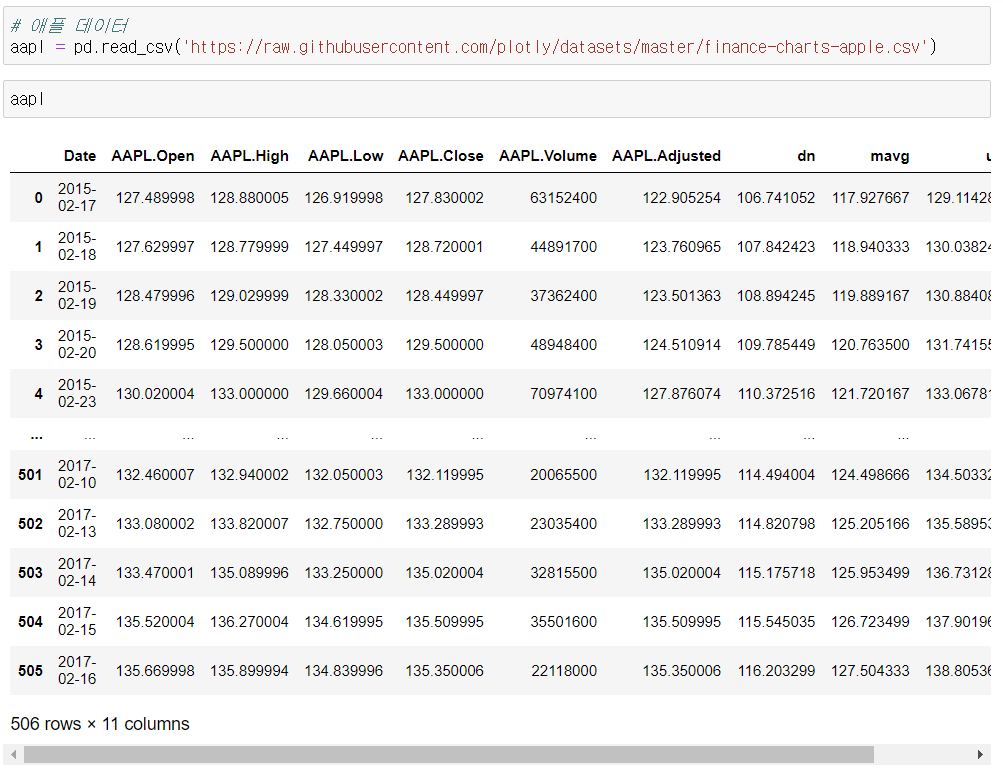
Task: Click the '506 rows × 11 columns' summary
Action: (100, 724)
